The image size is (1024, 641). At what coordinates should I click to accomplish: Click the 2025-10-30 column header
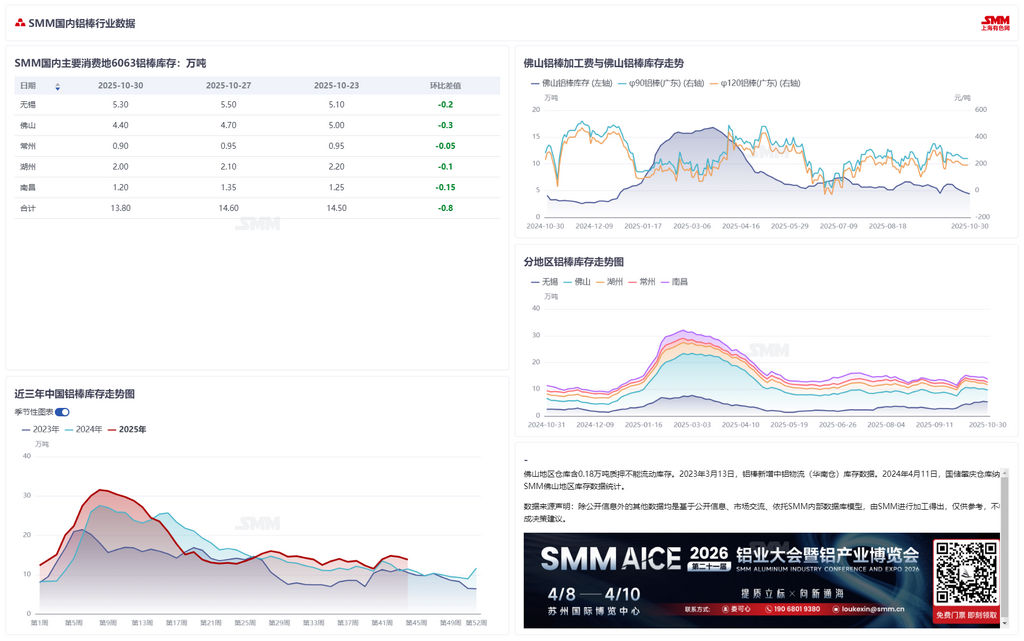[x=120, y=86]
